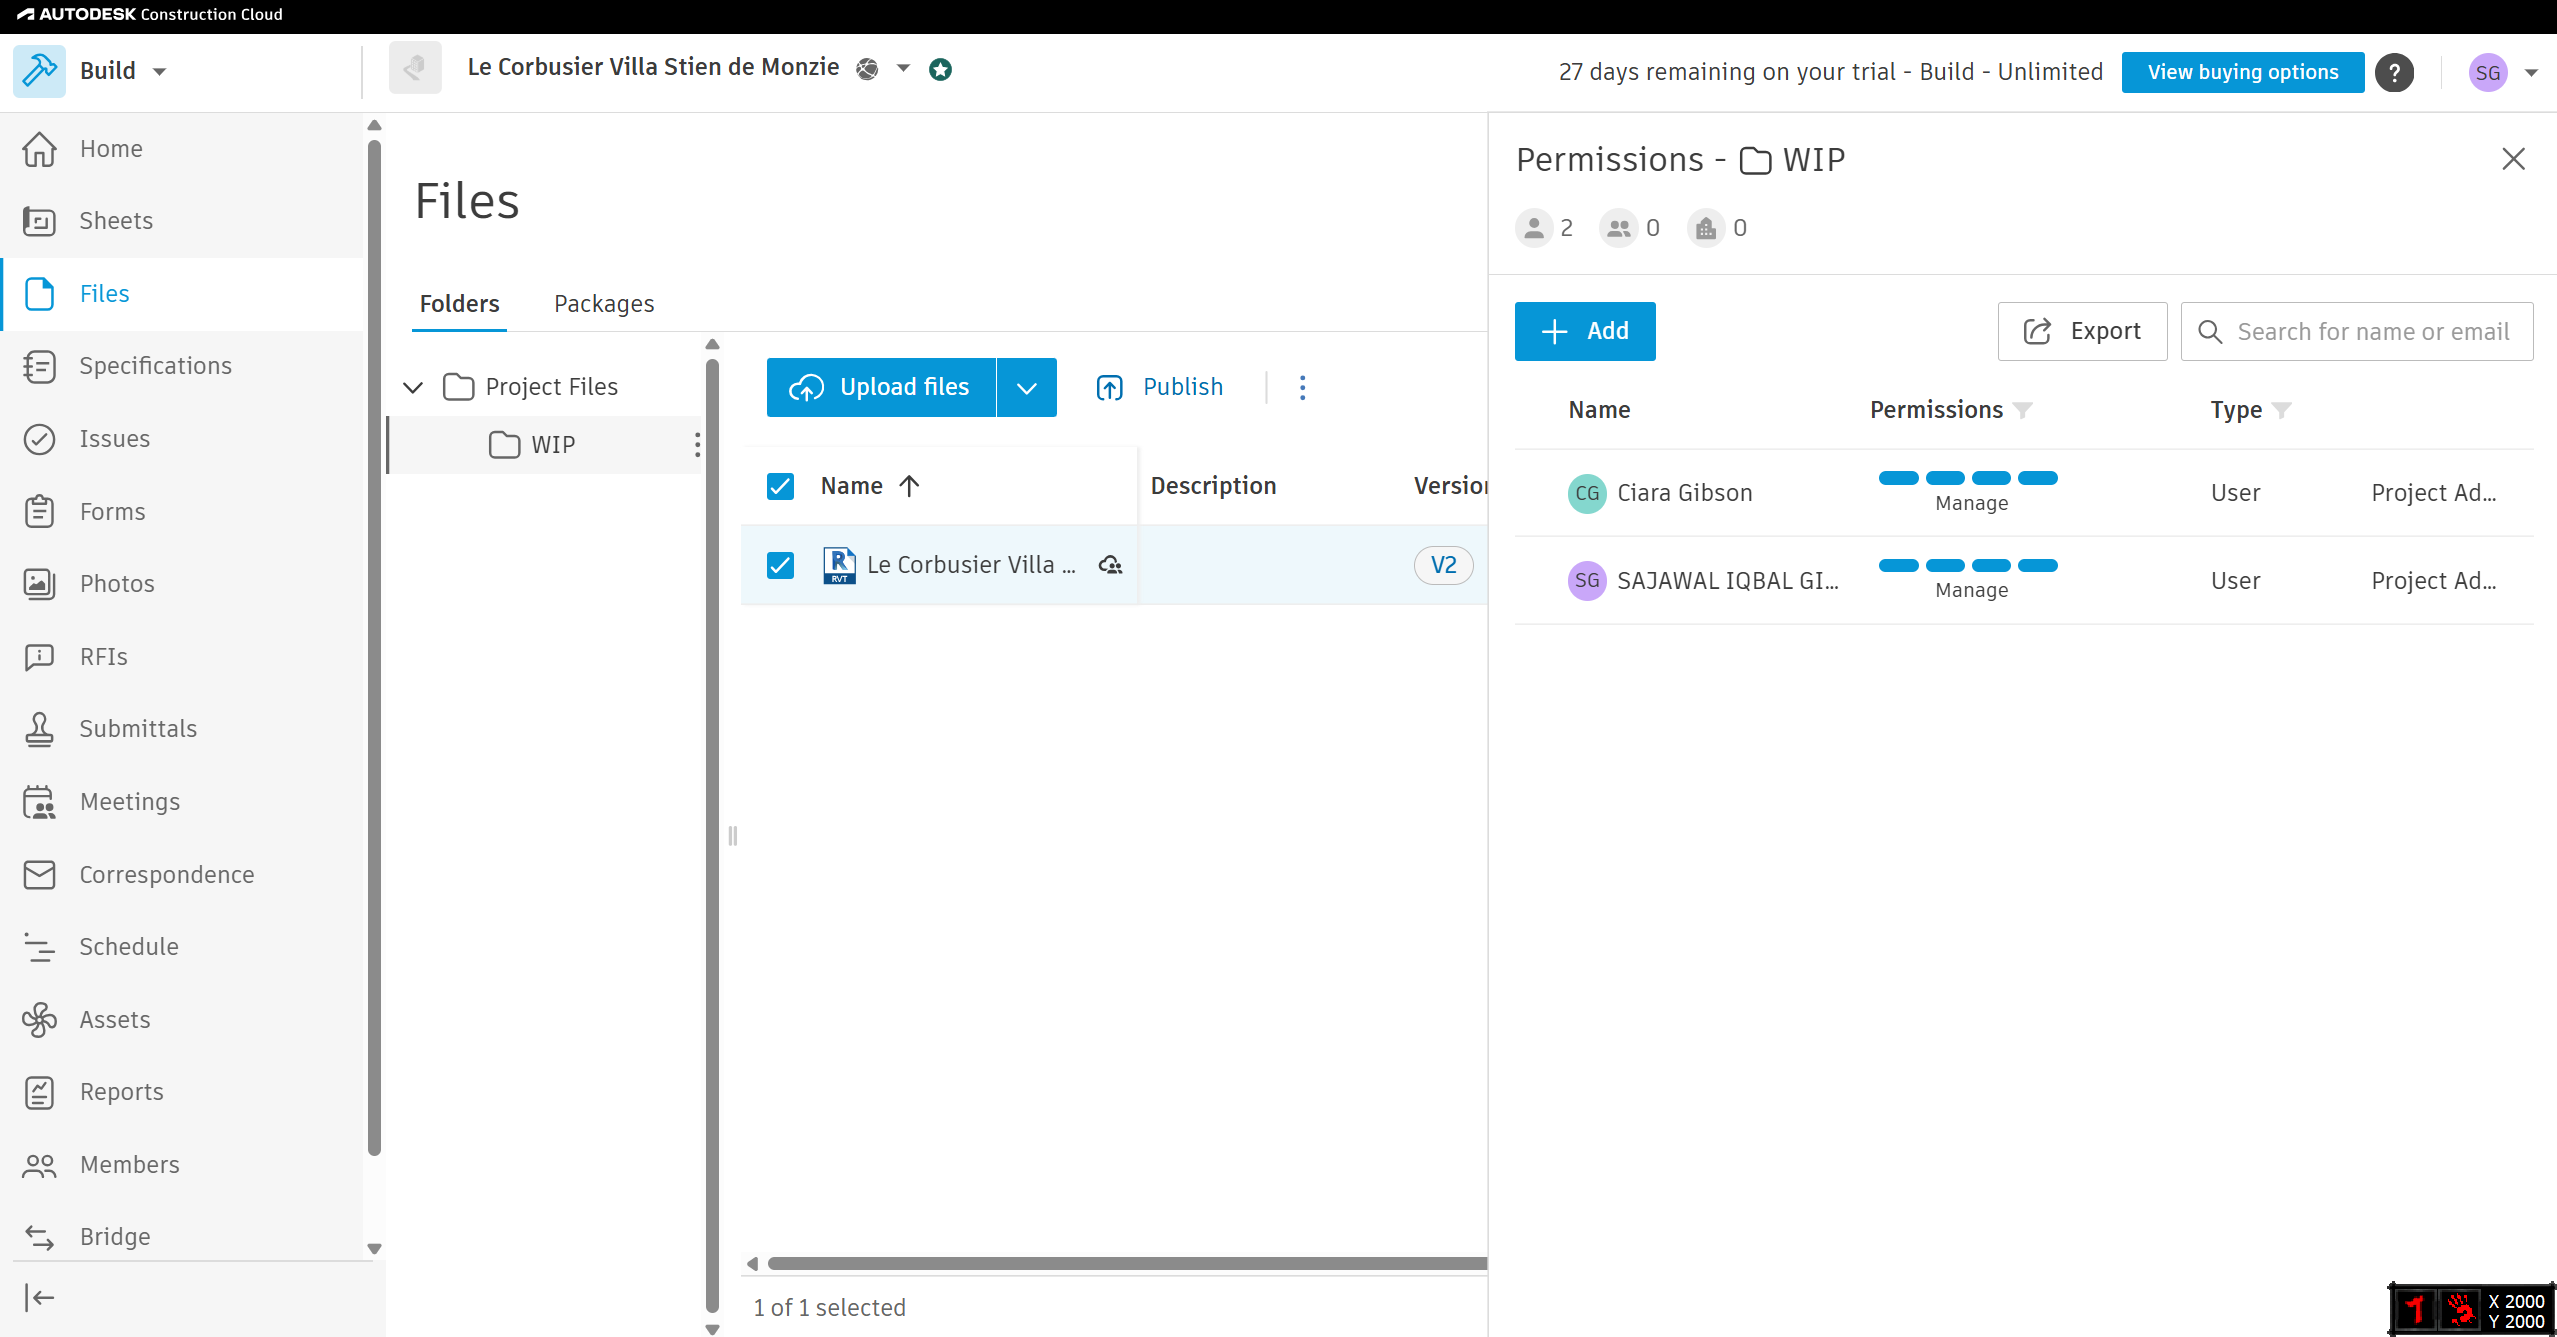This screenshot has height=1337, width=2557.
Task: Click the file list horizontal scrollbar
Action: click(x=1126, y=1264)
